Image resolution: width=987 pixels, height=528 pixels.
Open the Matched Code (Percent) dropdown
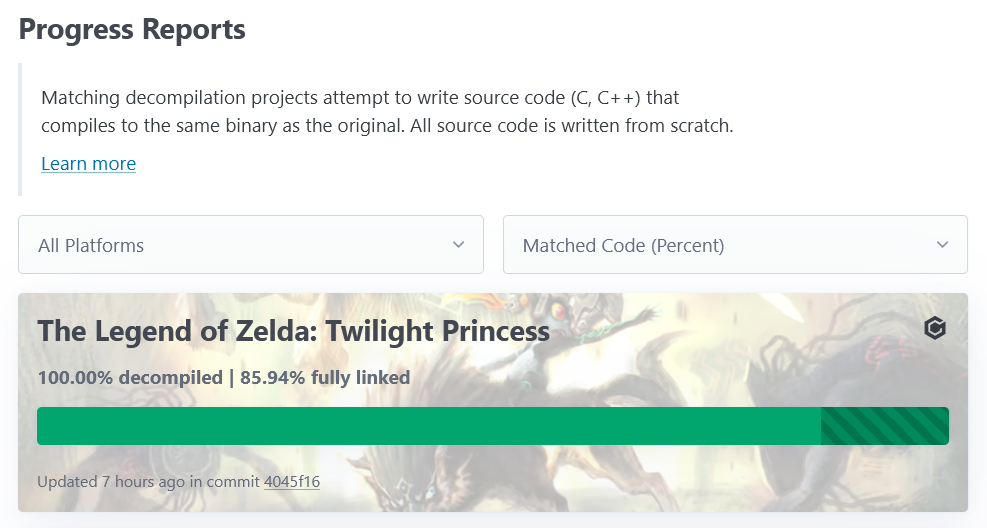(x=734, y=245)
